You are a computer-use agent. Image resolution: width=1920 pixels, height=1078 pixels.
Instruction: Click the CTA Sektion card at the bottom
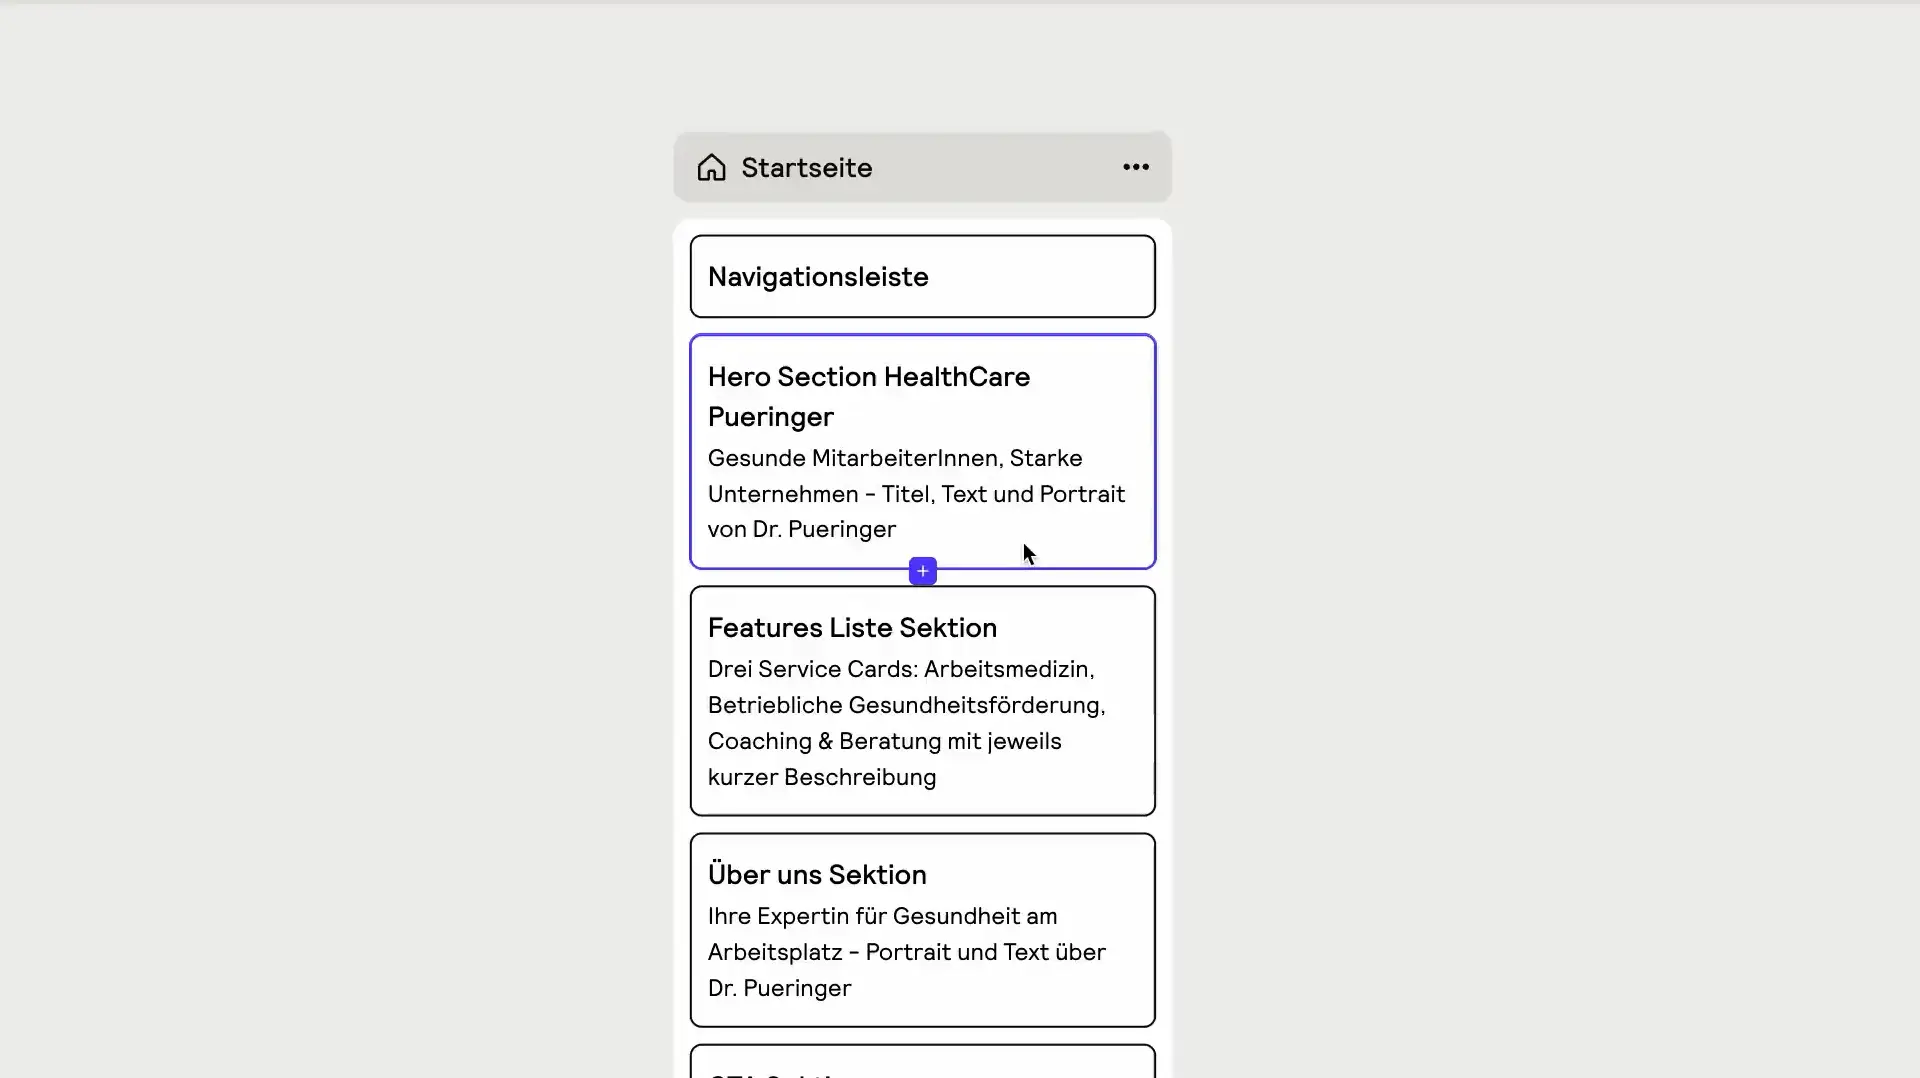tap(921, 1065)
